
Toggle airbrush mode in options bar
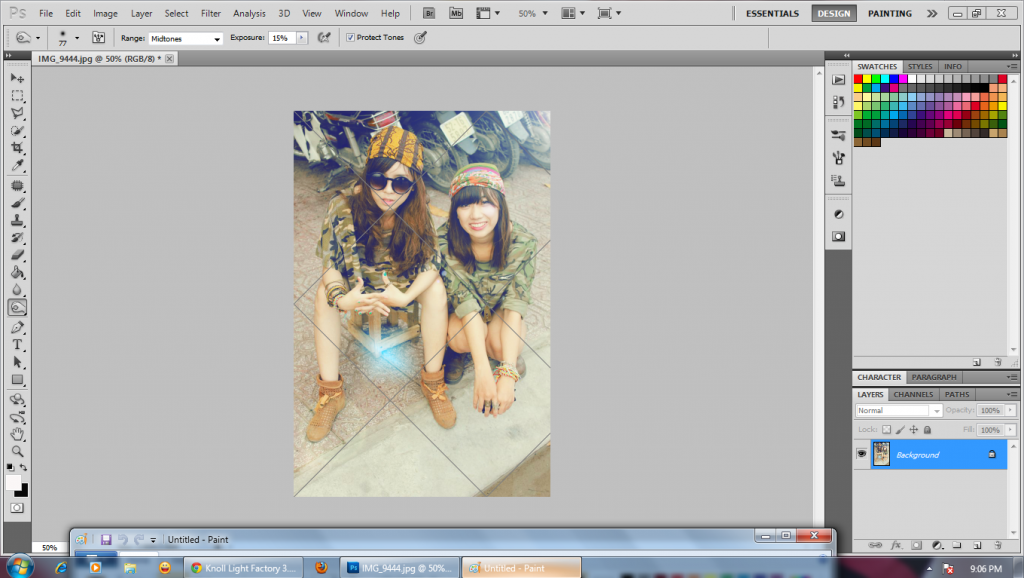[x=324, y=38]
